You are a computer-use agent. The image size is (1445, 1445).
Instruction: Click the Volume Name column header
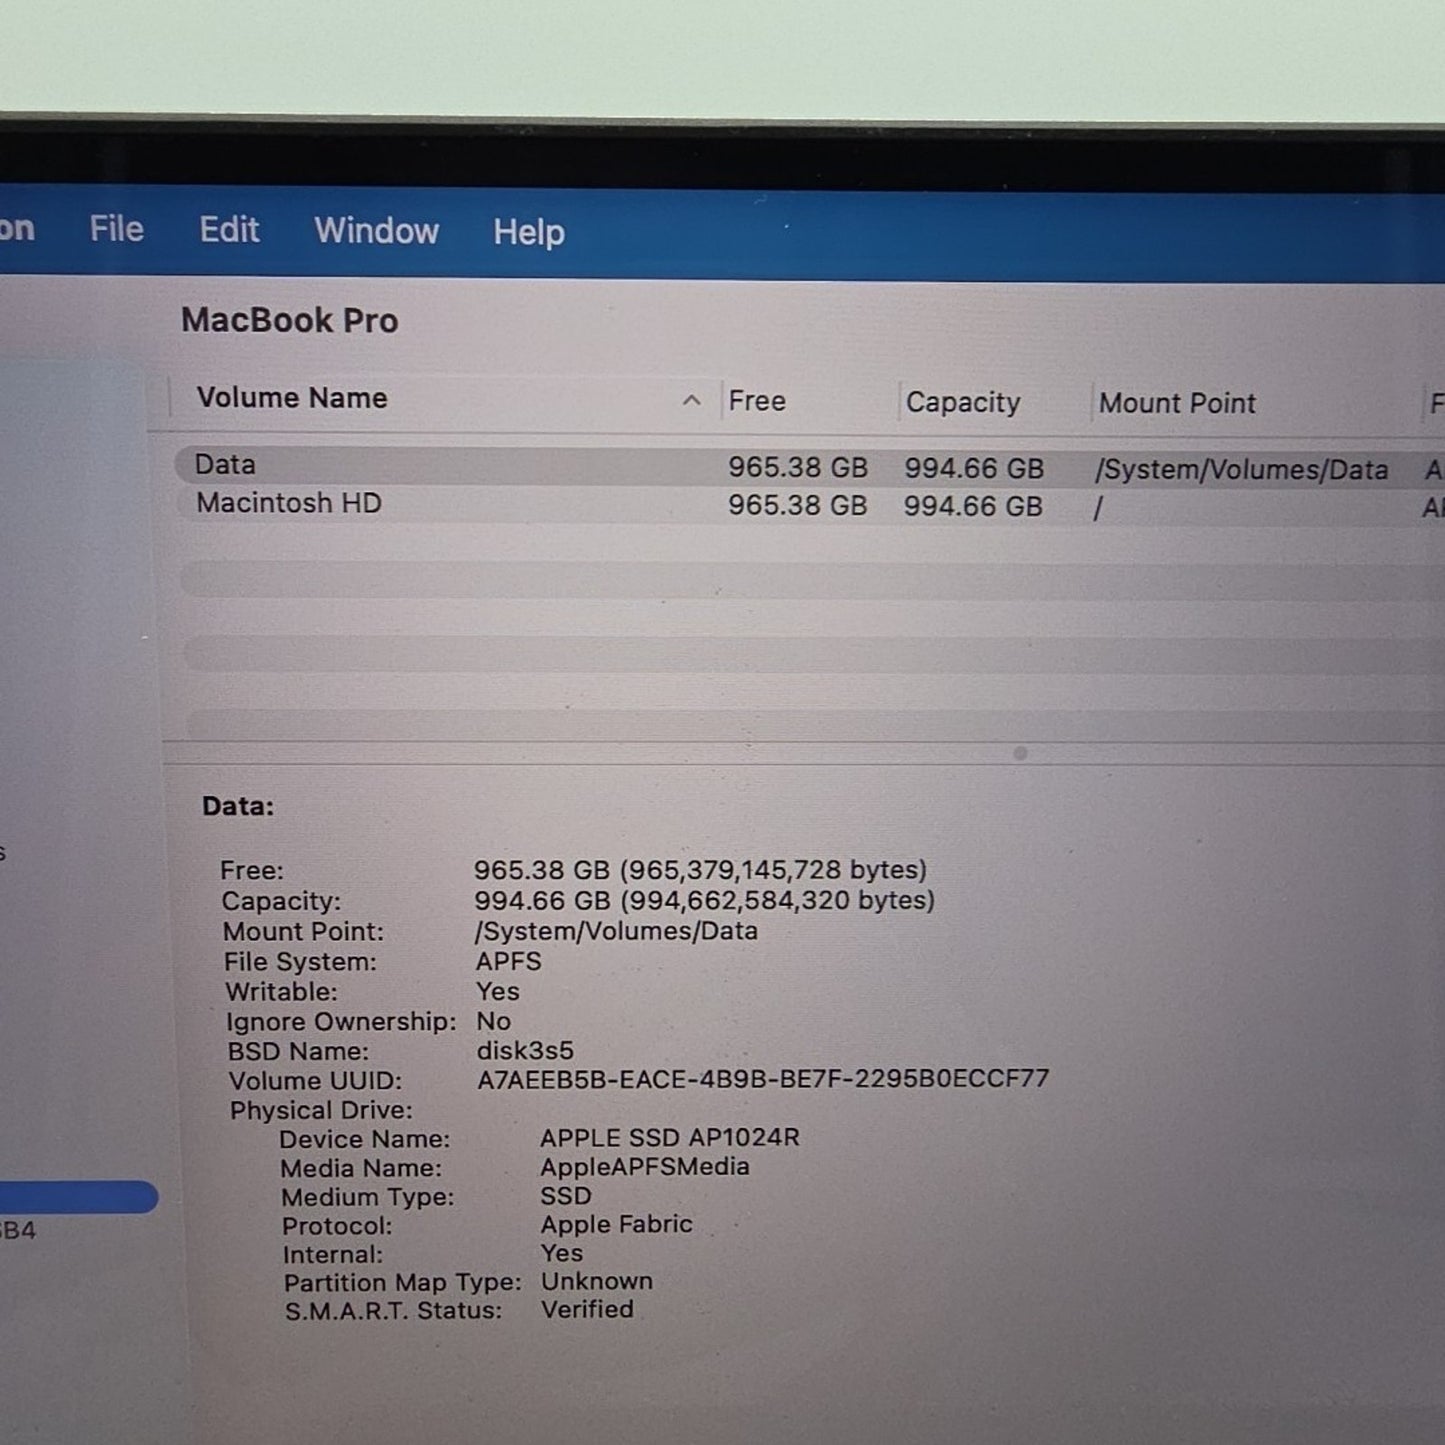(x=292, y=398)
